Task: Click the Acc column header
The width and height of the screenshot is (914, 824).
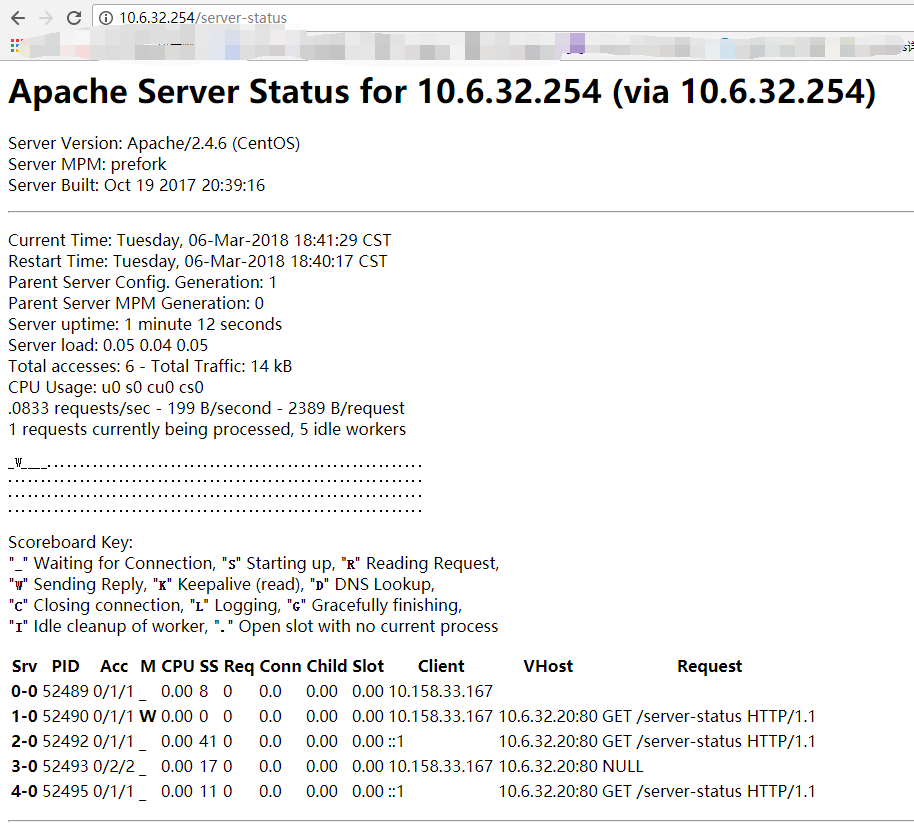Action: [x=114, y=666]
